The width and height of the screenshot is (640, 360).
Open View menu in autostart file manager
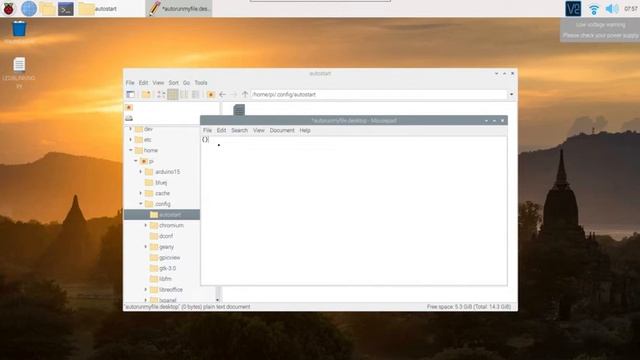pos(158,83)
